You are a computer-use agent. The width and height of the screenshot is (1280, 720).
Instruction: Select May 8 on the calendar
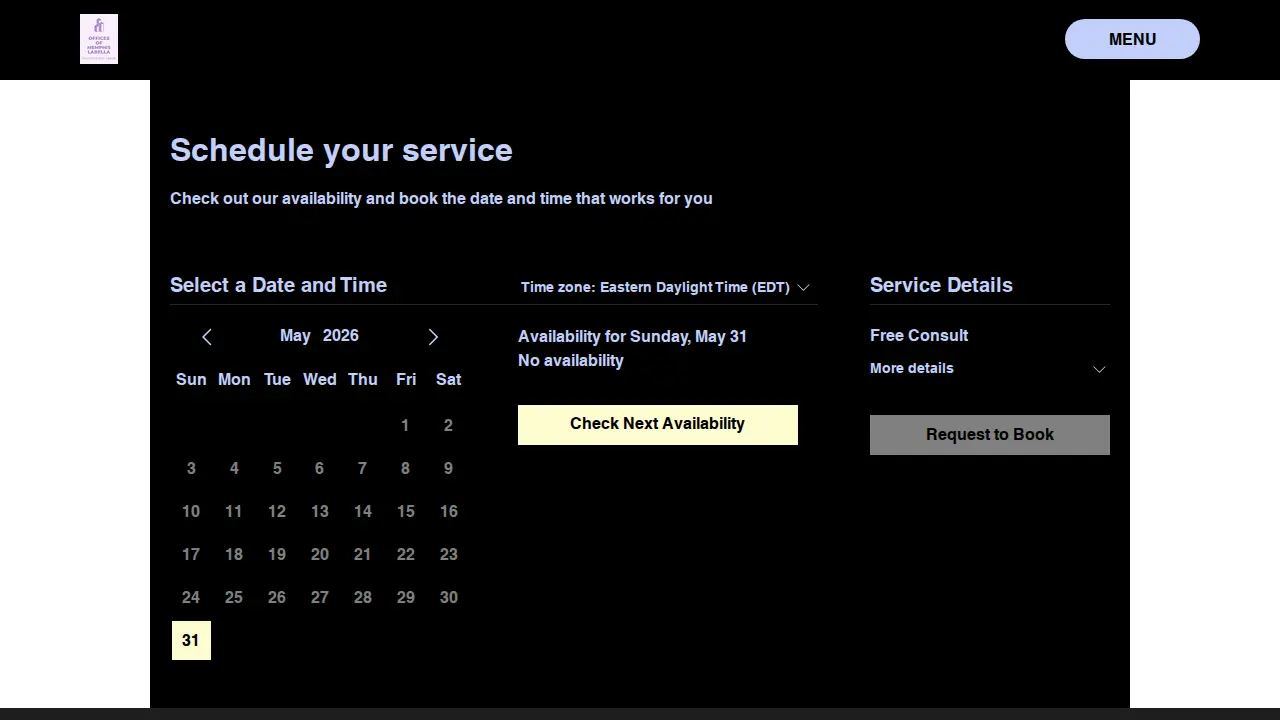(x=405, y=468)
